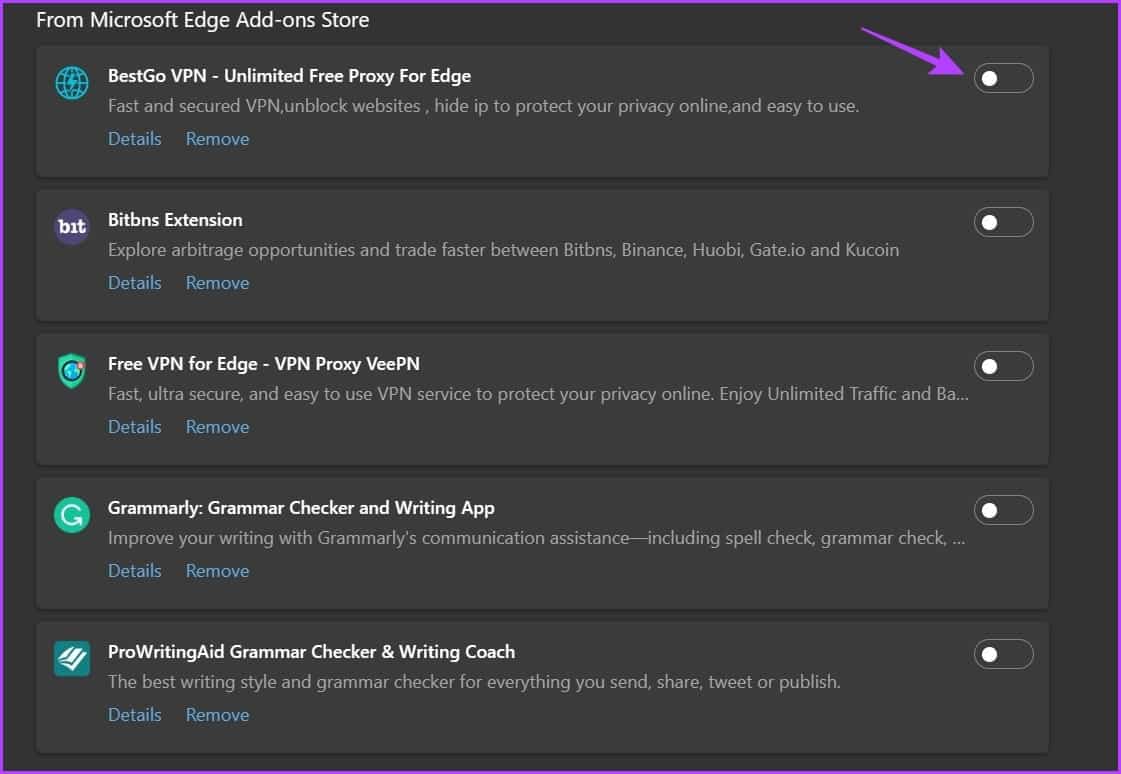Click "Free VPN for Edge - VPN Proxy VeePN" title
This screenshot has height=774, width=1121.
pyautogui.click(x=264, y=364)
